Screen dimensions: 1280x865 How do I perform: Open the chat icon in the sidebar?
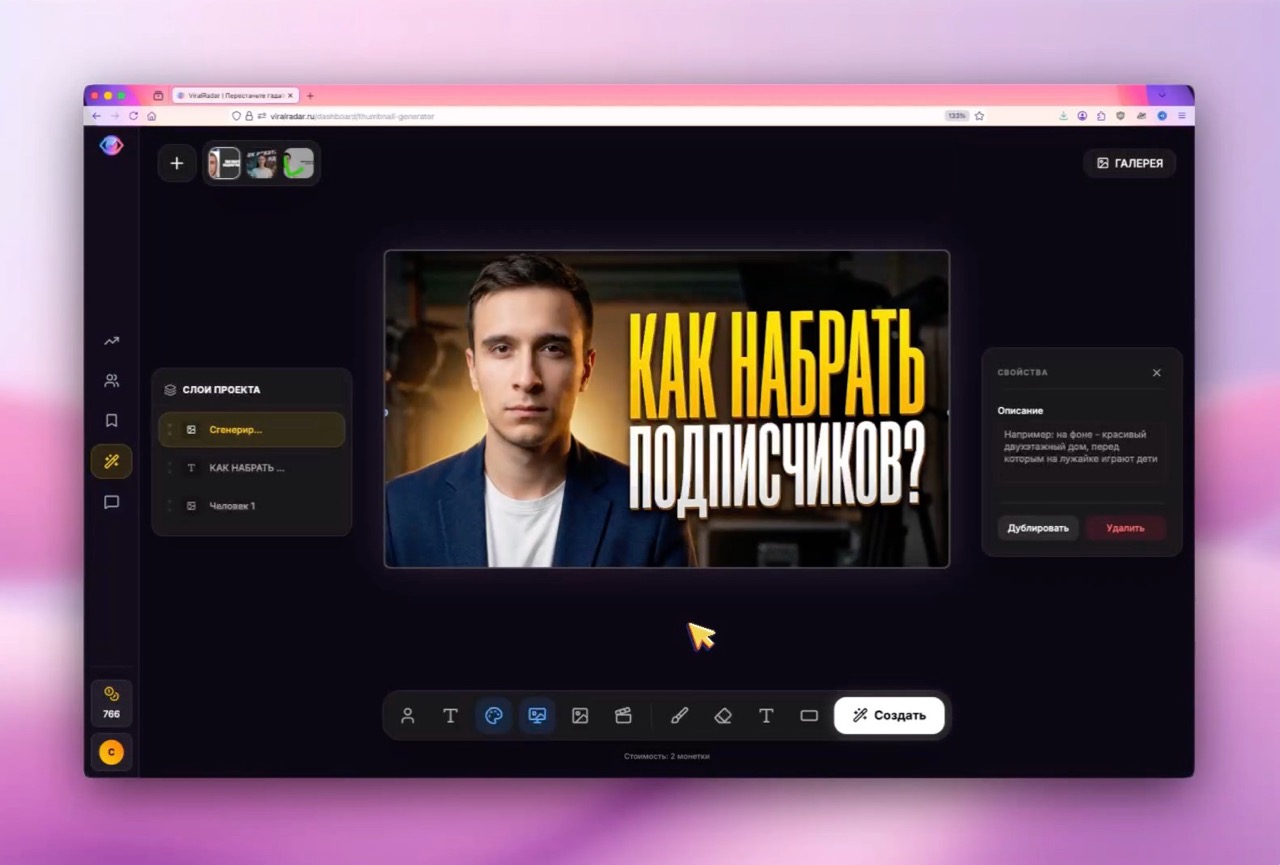pyautogui.click(x=111, y=502)
